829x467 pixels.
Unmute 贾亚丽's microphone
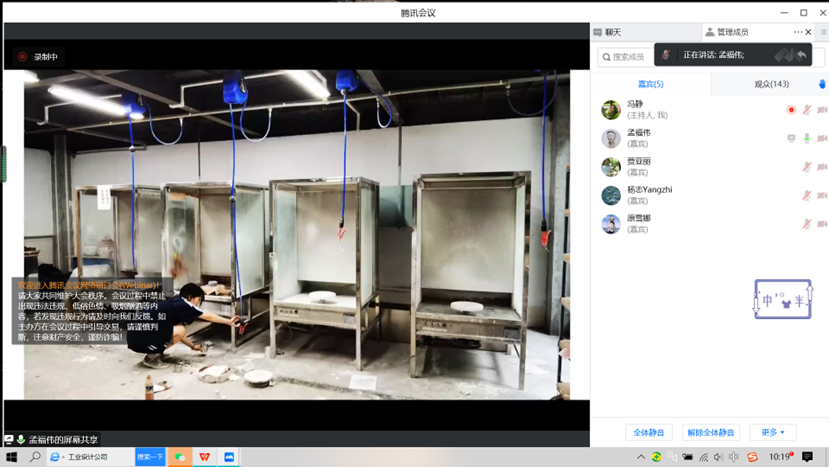807,167
